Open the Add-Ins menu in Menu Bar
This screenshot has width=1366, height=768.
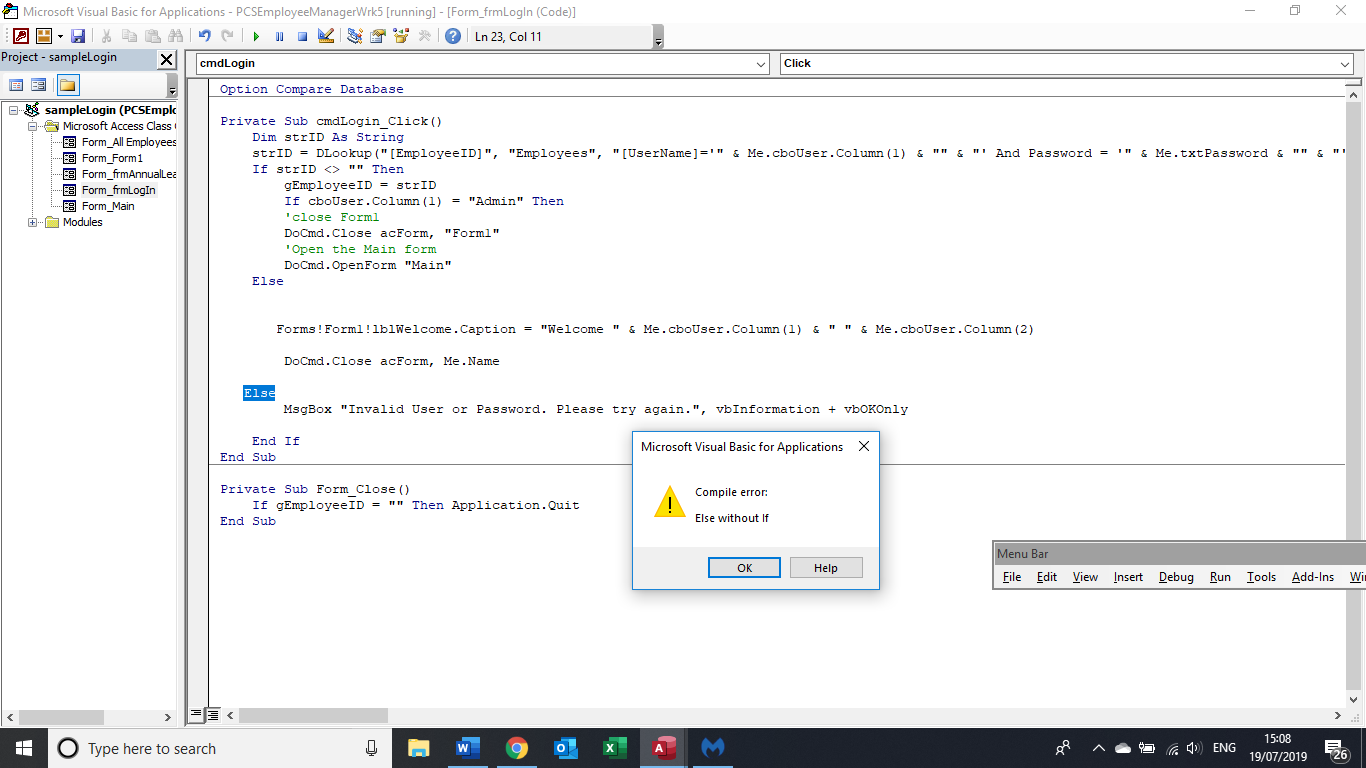click(x=1313, y=577)
